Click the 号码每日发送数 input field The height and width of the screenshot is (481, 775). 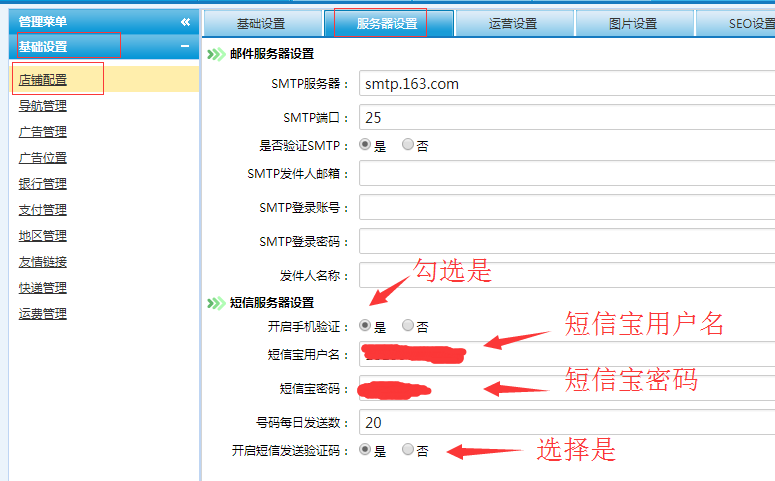(x=566, y=422)
